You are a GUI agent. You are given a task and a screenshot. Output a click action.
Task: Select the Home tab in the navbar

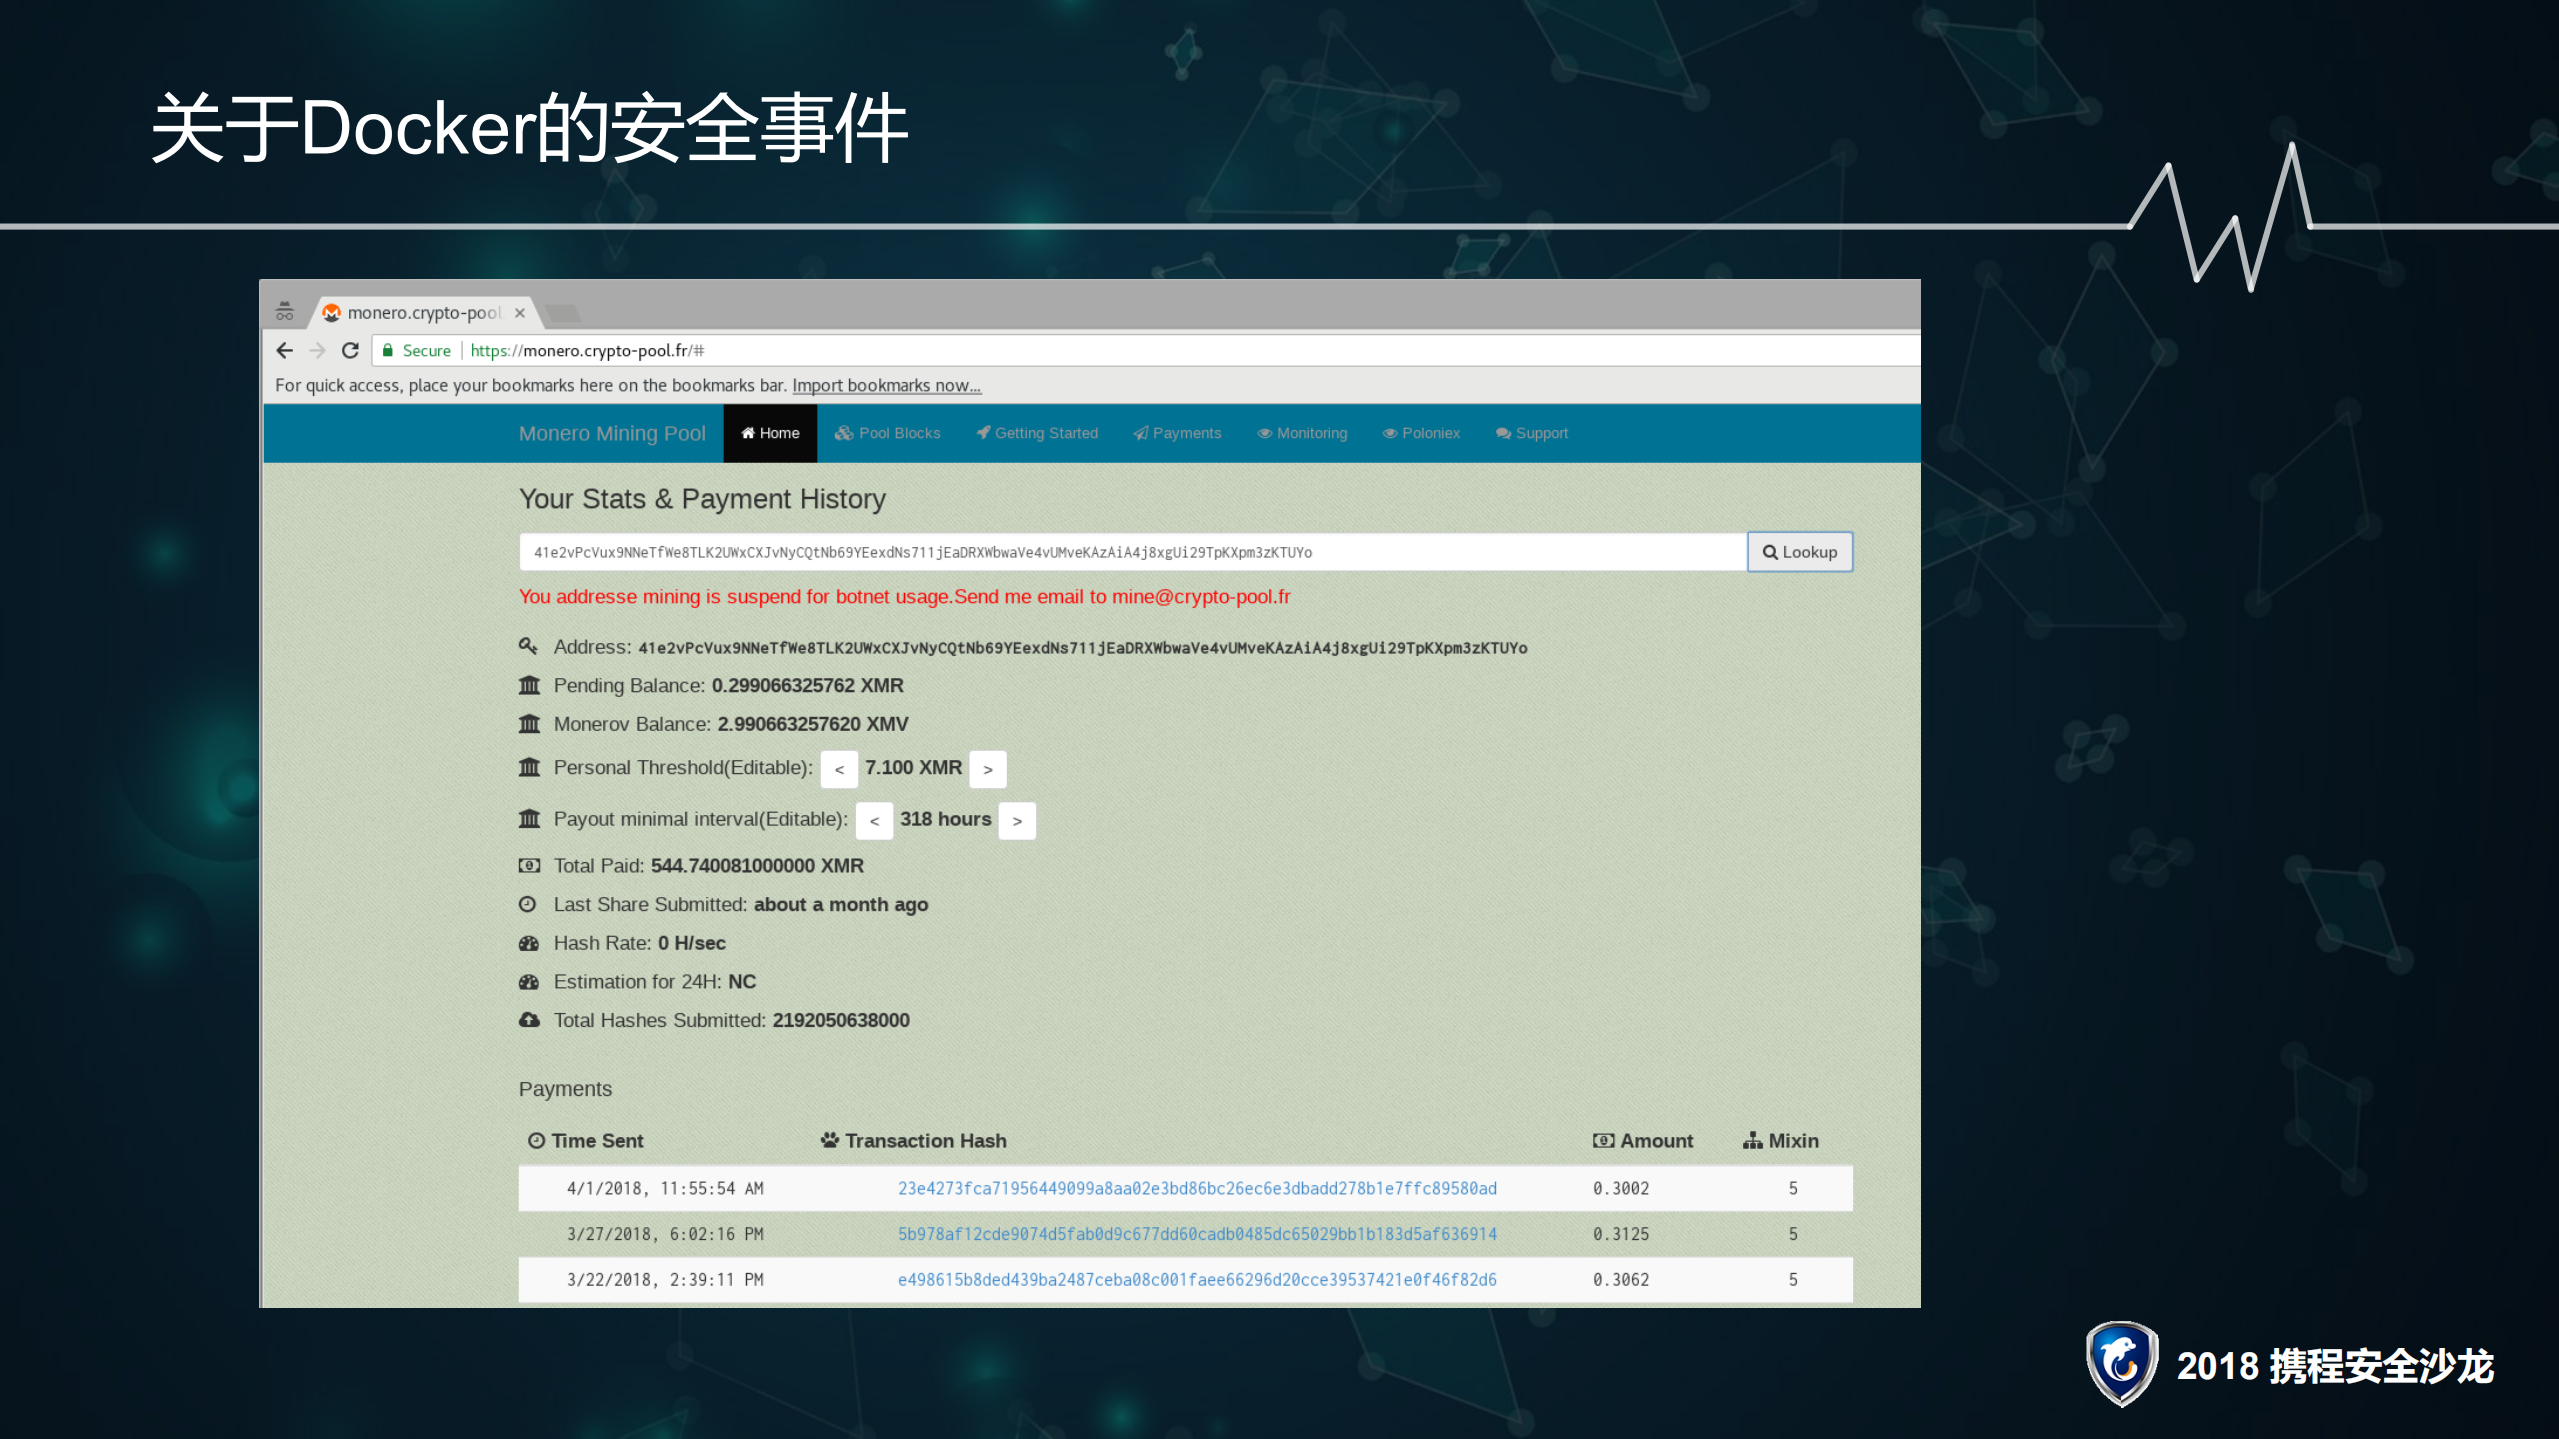pos(769,433)
